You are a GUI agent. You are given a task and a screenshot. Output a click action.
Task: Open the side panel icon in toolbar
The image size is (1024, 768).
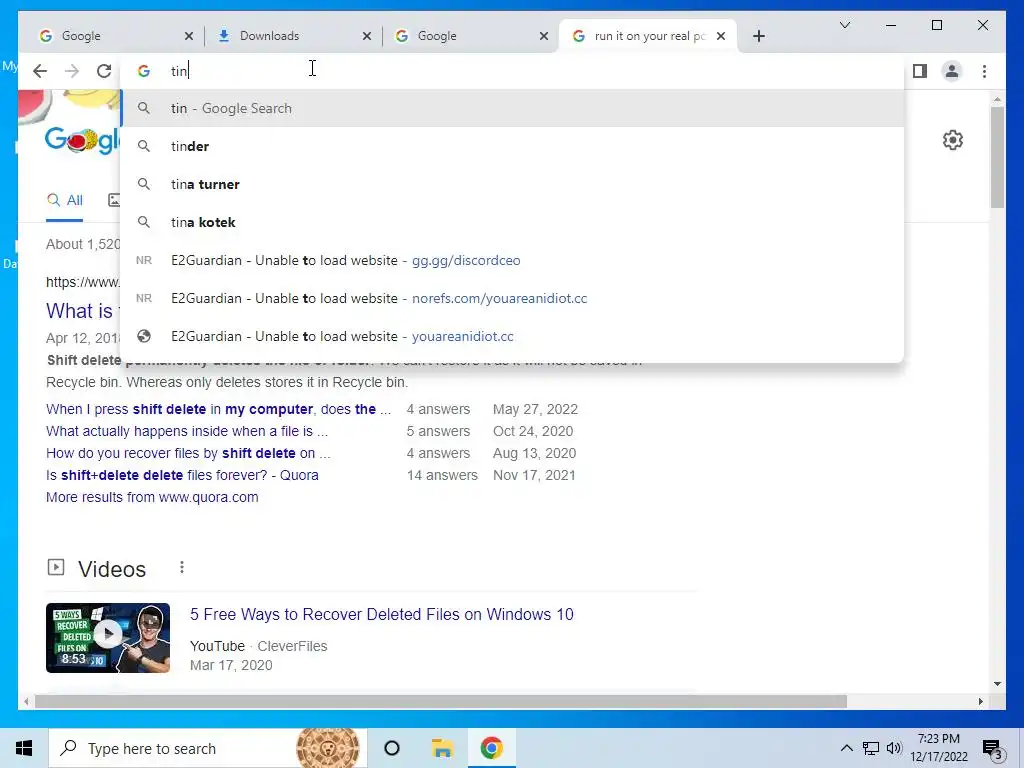(x=920, y=71)
